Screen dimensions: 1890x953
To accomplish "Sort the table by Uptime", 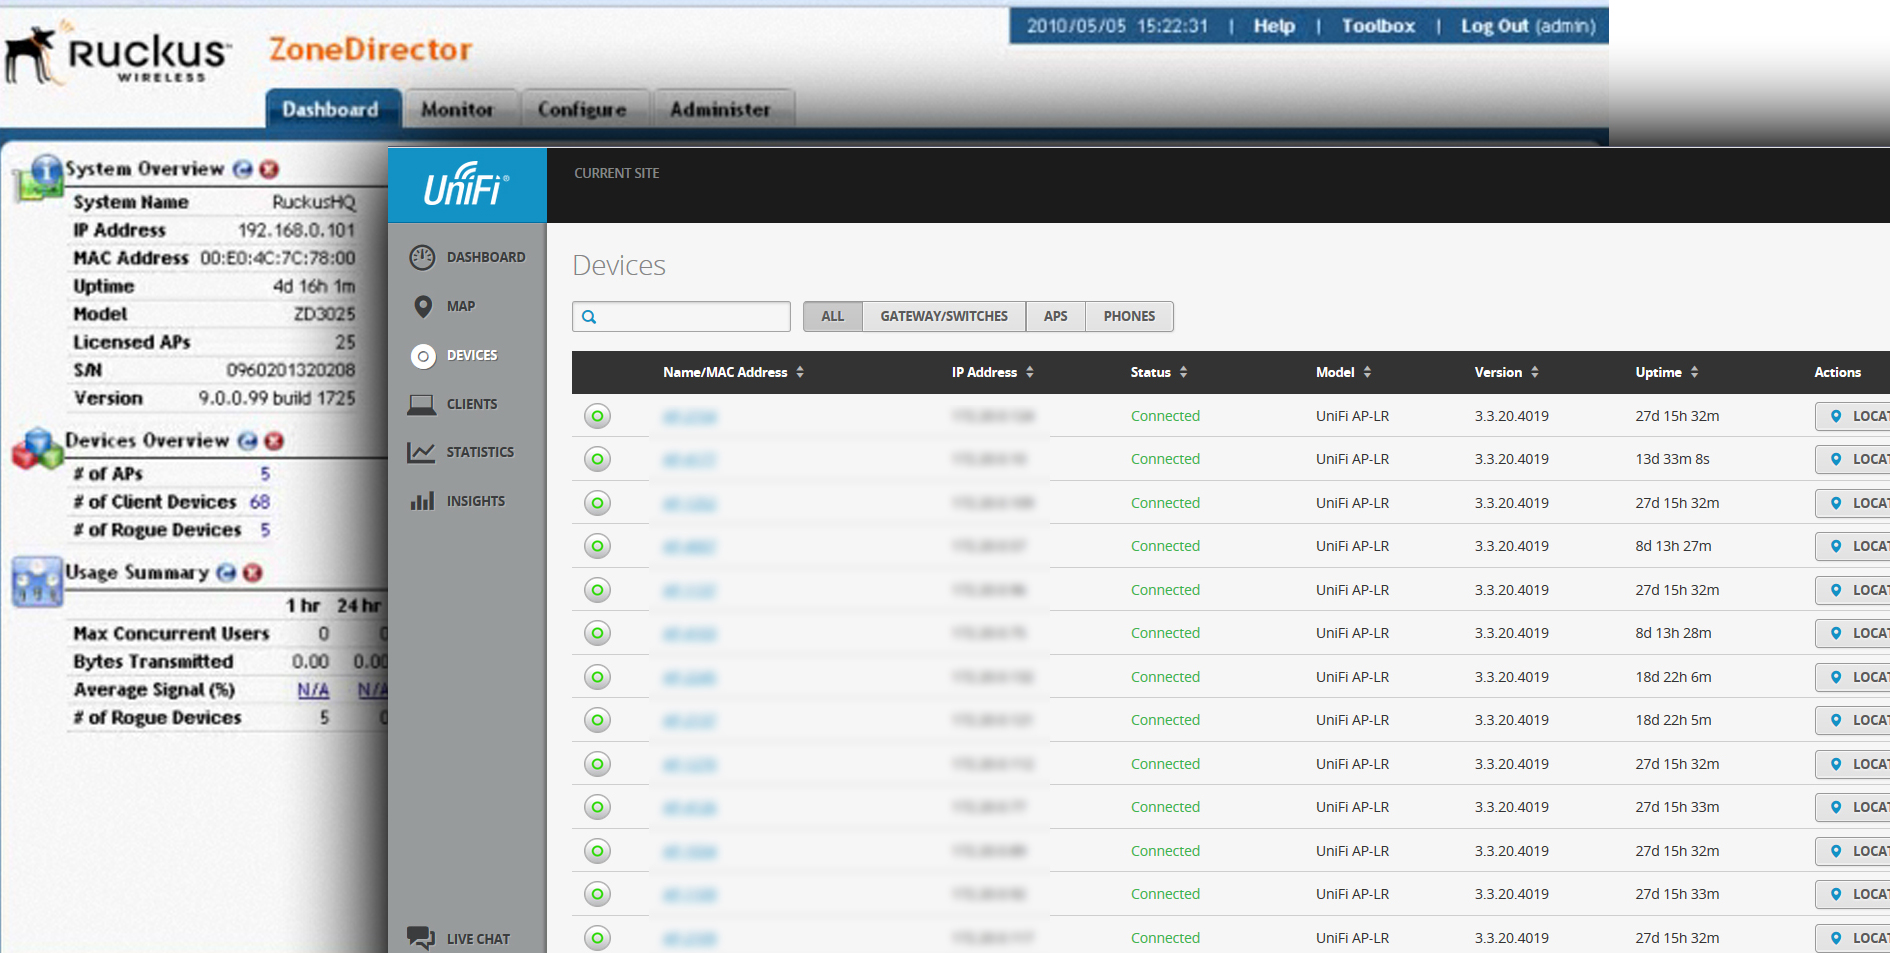I will (x=1667, y=372).
